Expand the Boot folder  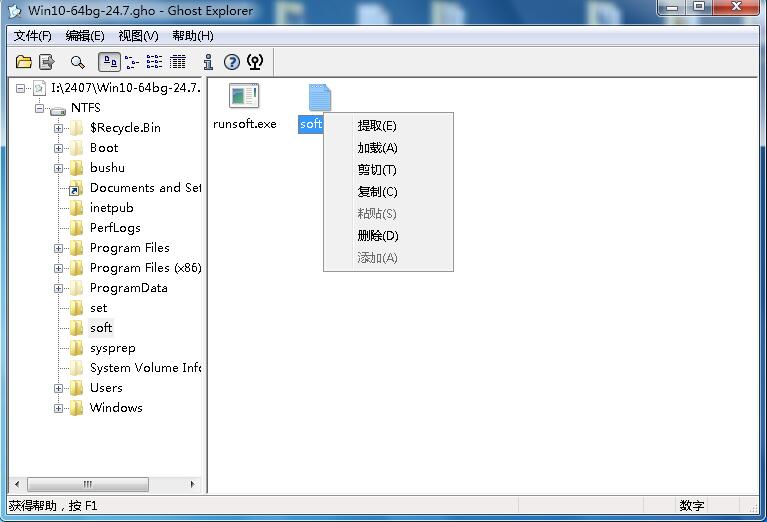coord(58,148)
